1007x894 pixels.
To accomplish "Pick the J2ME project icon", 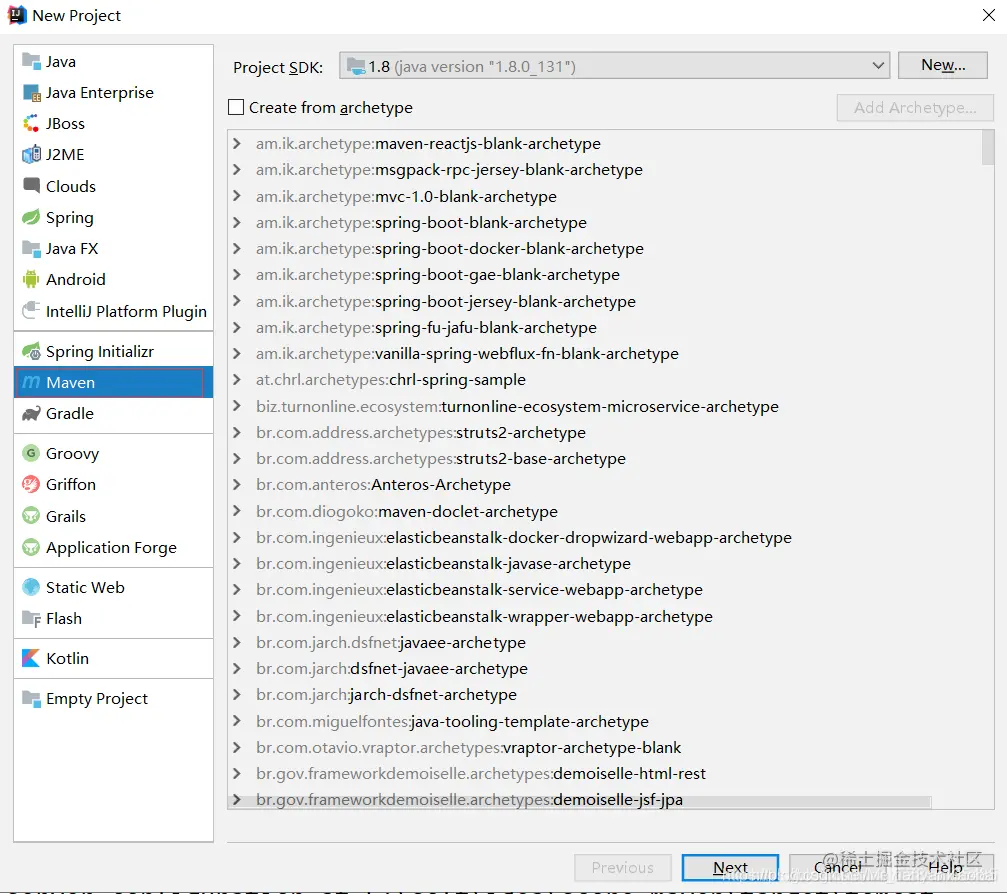I will click(31, 155).
